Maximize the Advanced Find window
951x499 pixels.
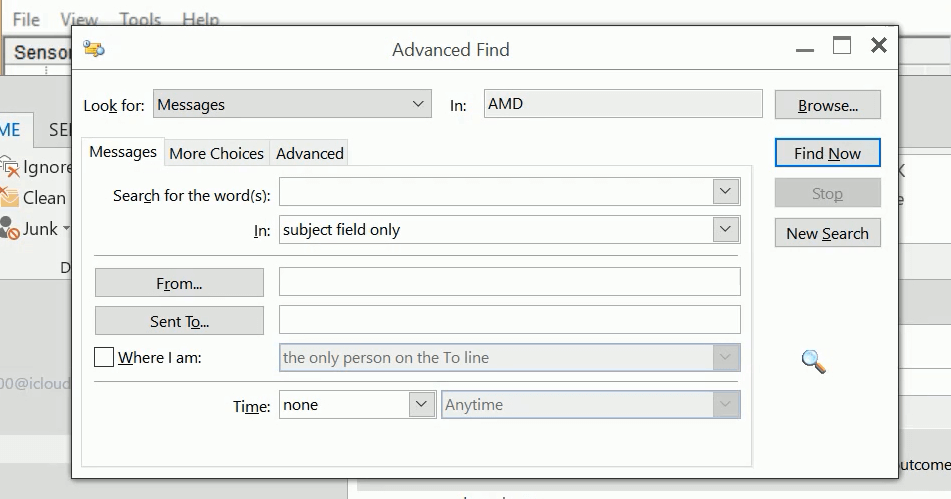tap(842, 46)
